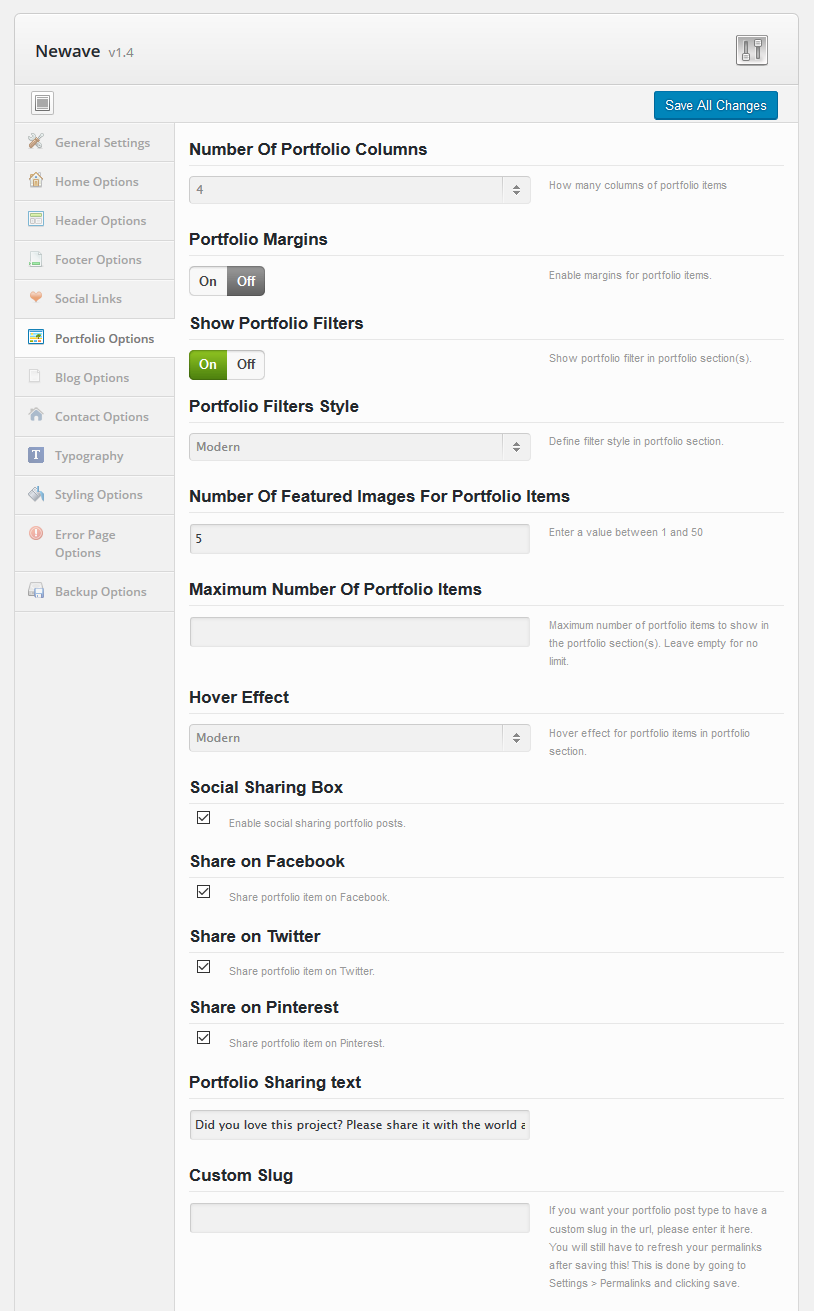Open the Number Of Portfolio Columns dropdown
This screenshot has width=814, height=1311.
tap(360, 189)
